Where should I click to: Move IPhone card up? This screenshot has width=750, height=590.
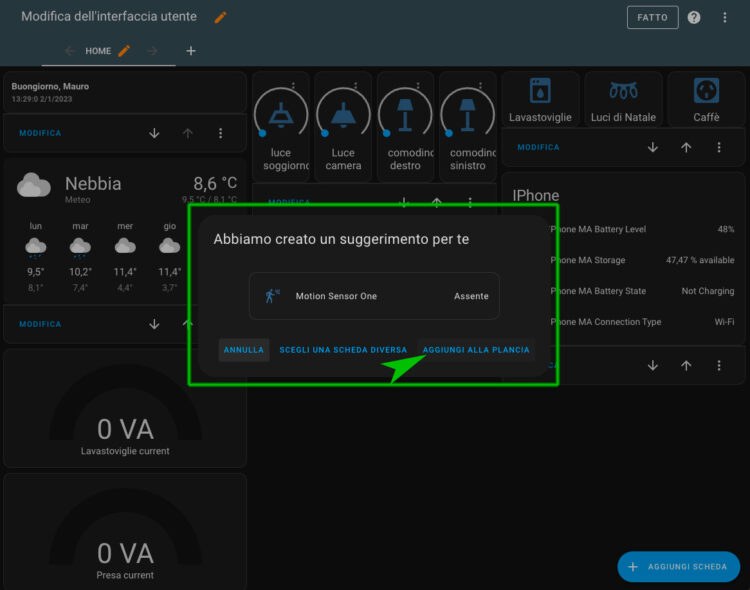pyautogui.click(x=686, y=366)
